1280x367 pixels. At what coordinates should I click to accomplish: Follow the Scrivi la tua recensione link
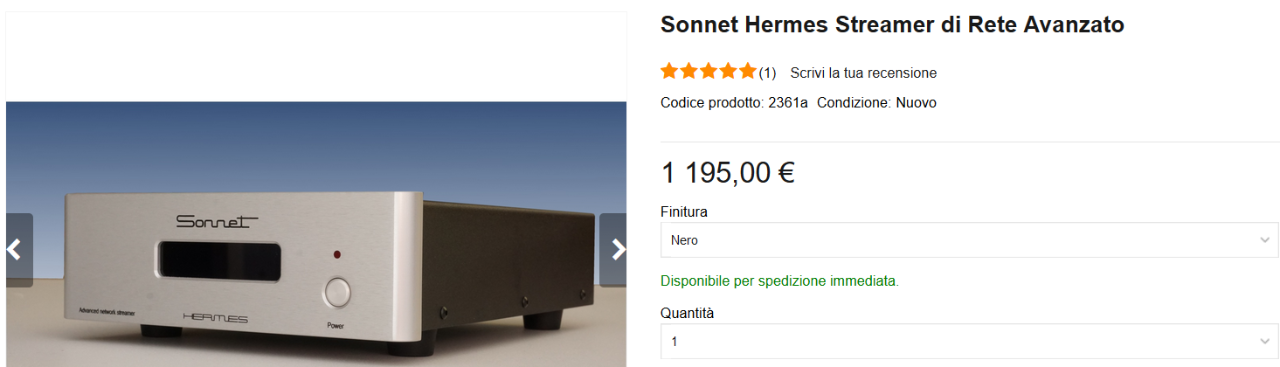(x=863, y=73)
